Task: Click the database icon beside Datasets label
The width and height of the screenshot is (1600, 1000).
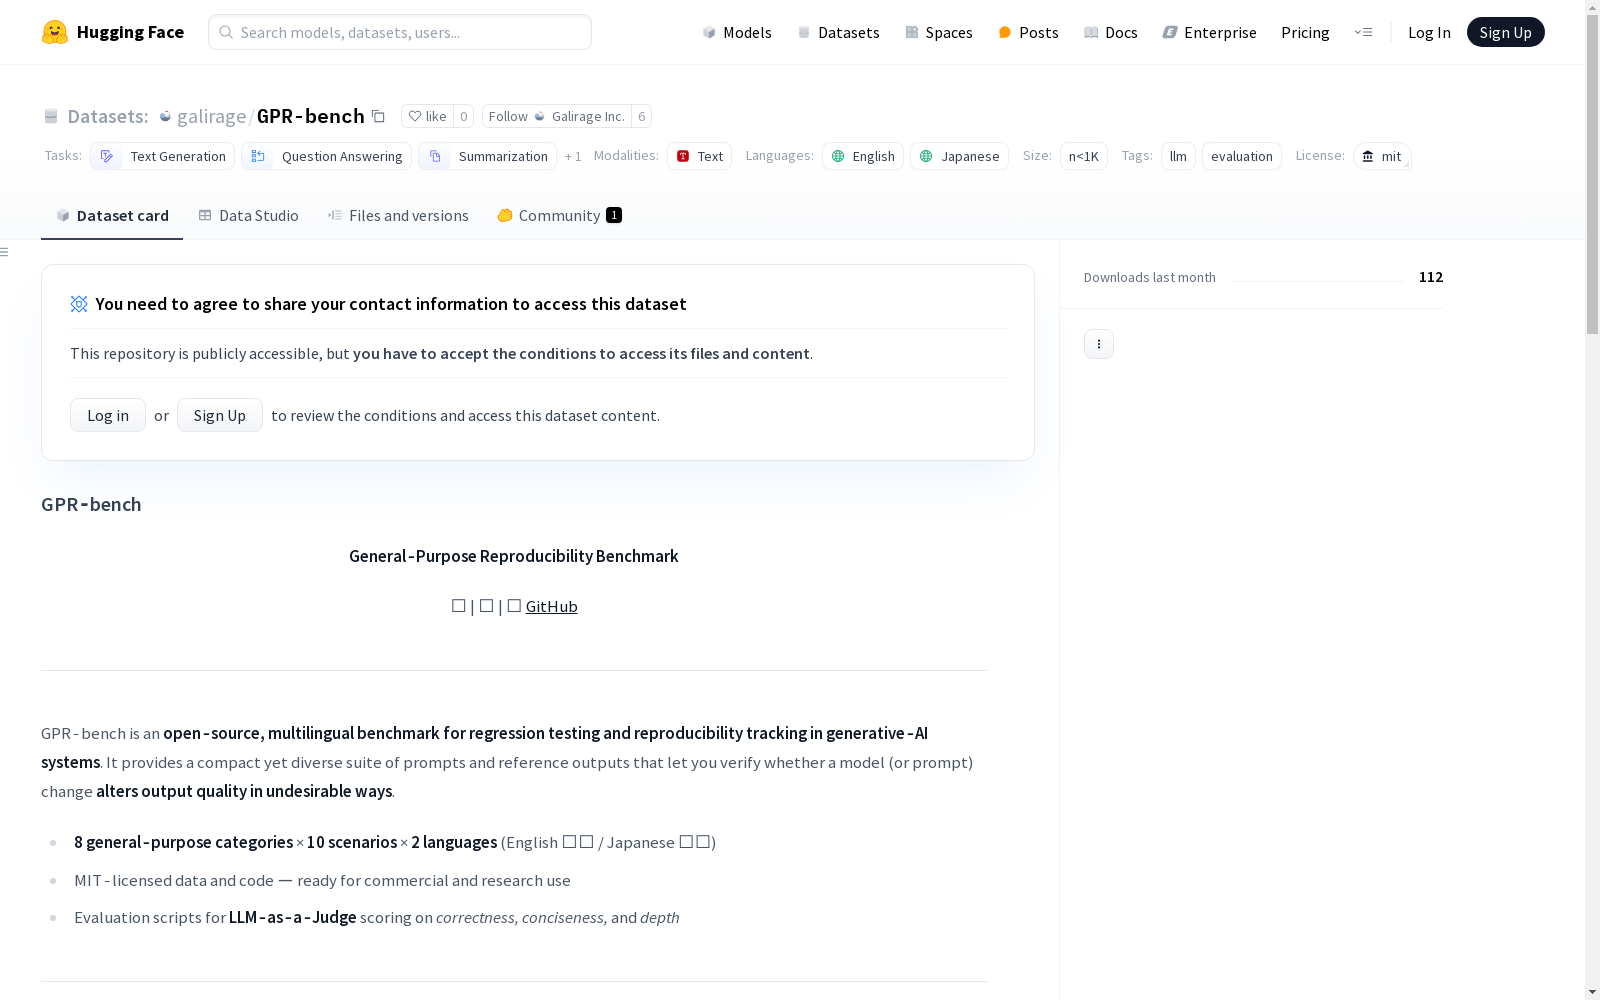Action: (51, 116)
